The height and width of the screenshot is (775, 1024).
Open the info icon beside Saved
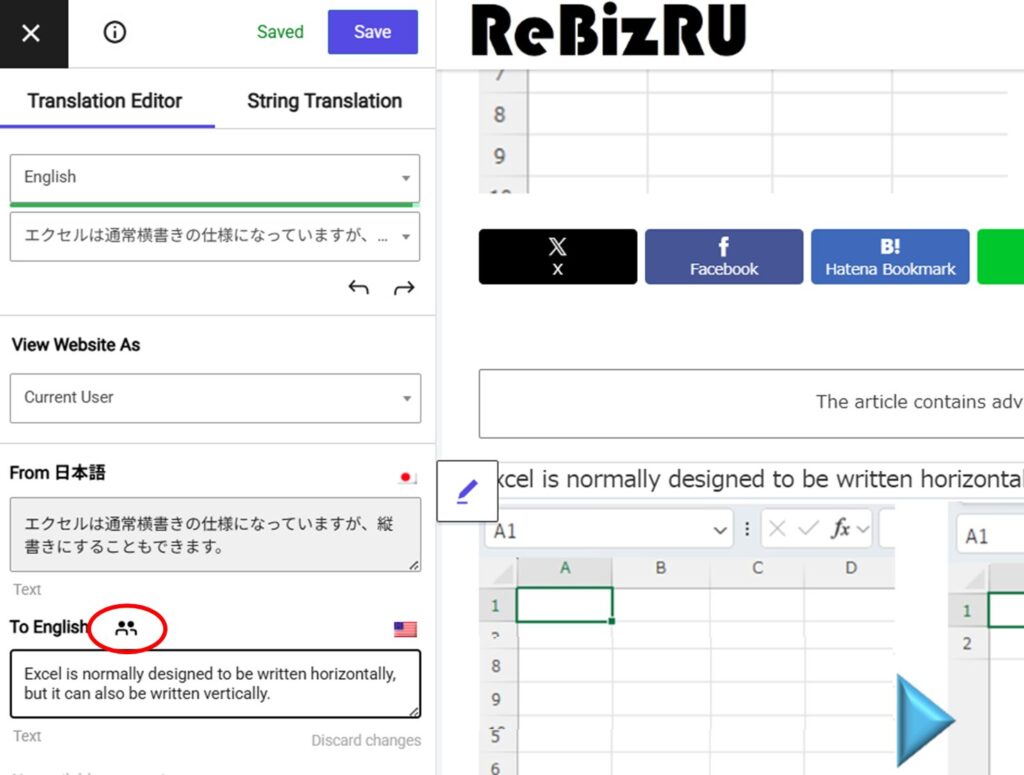pos(115,32)
